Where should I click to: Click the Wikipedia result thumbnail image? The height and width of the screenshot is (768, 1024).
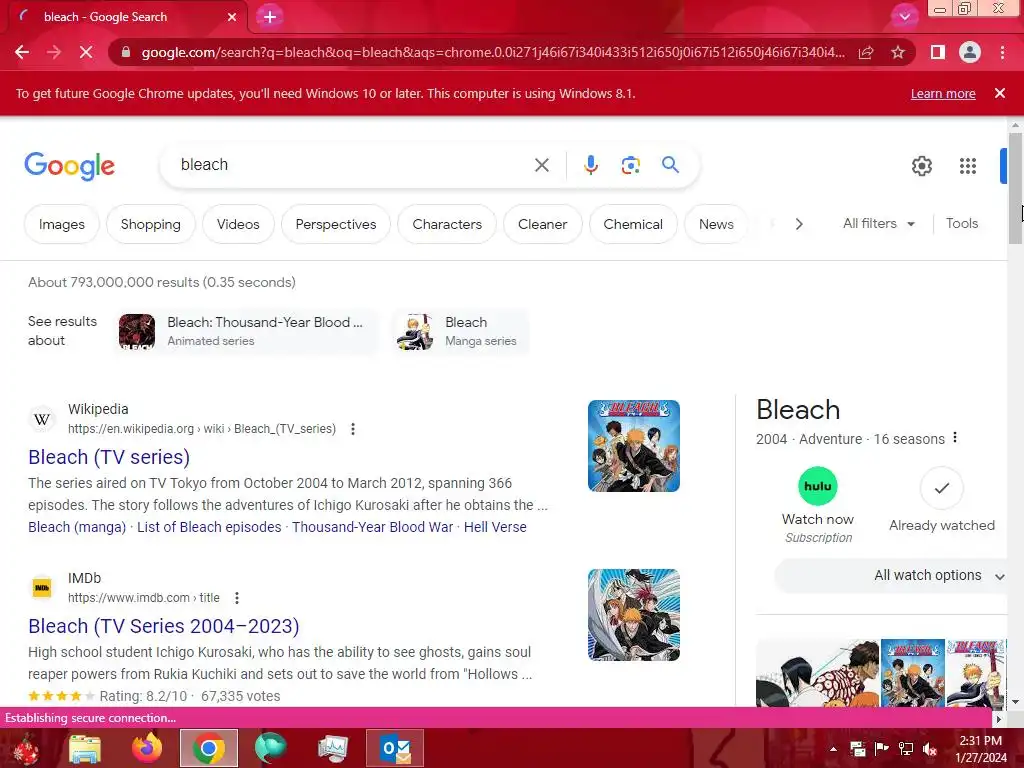tap(633, 446)
